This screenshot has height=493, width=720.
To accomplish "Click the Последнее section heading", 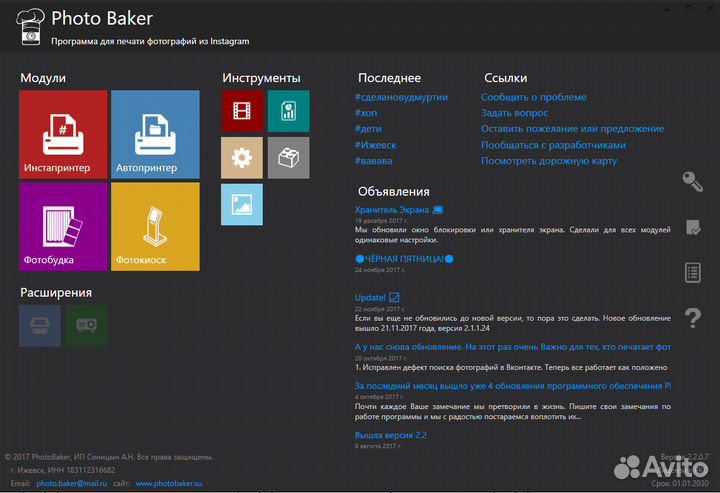I will coord(389,78).
